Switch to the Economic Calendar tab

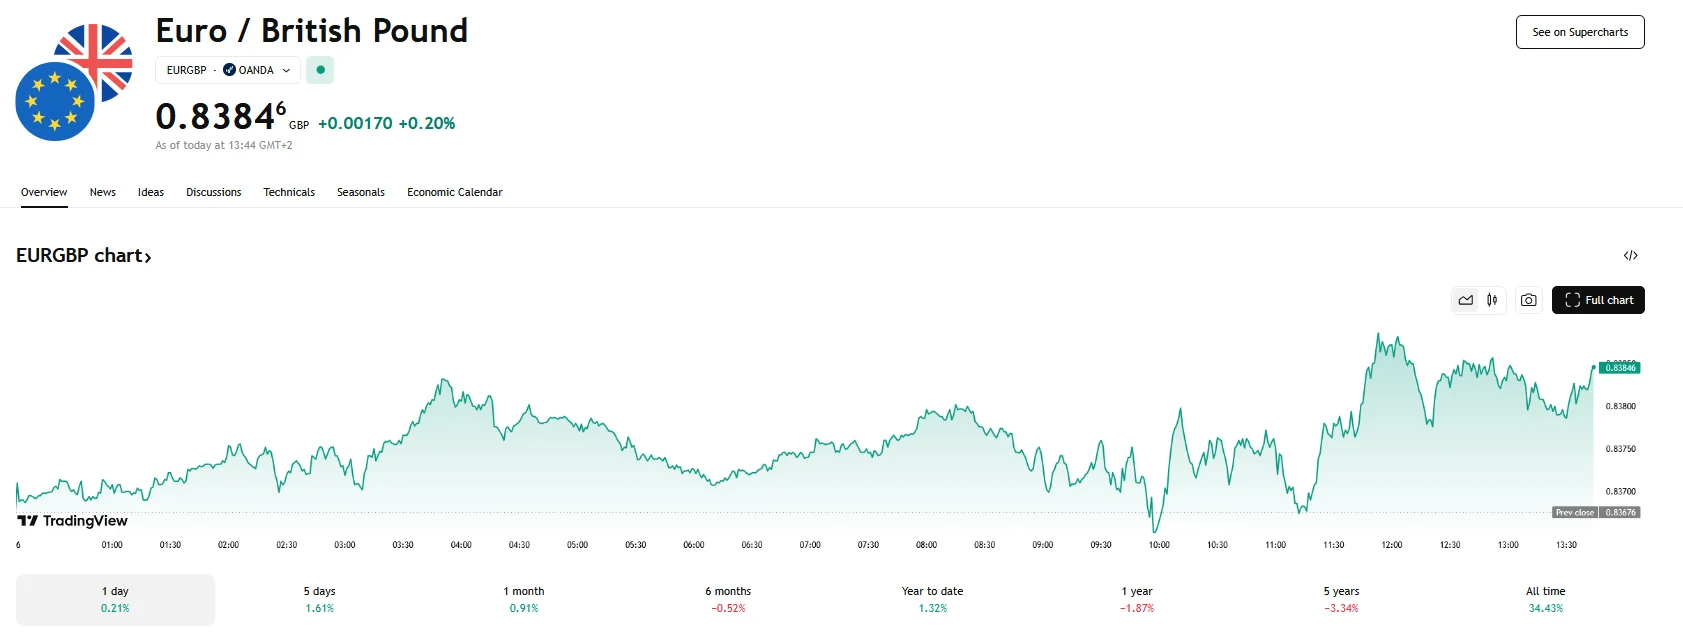click(454, 192)
